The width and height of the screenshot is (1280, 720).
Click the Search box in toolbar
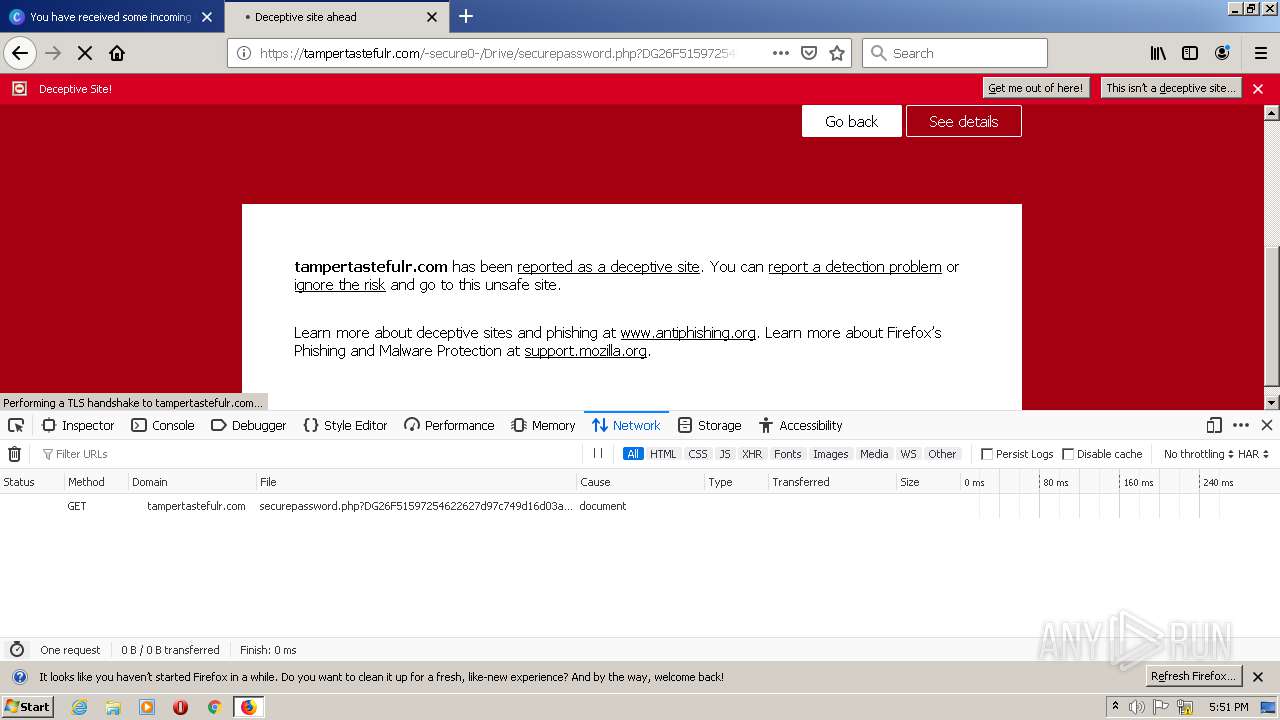[x=955, y=53]
